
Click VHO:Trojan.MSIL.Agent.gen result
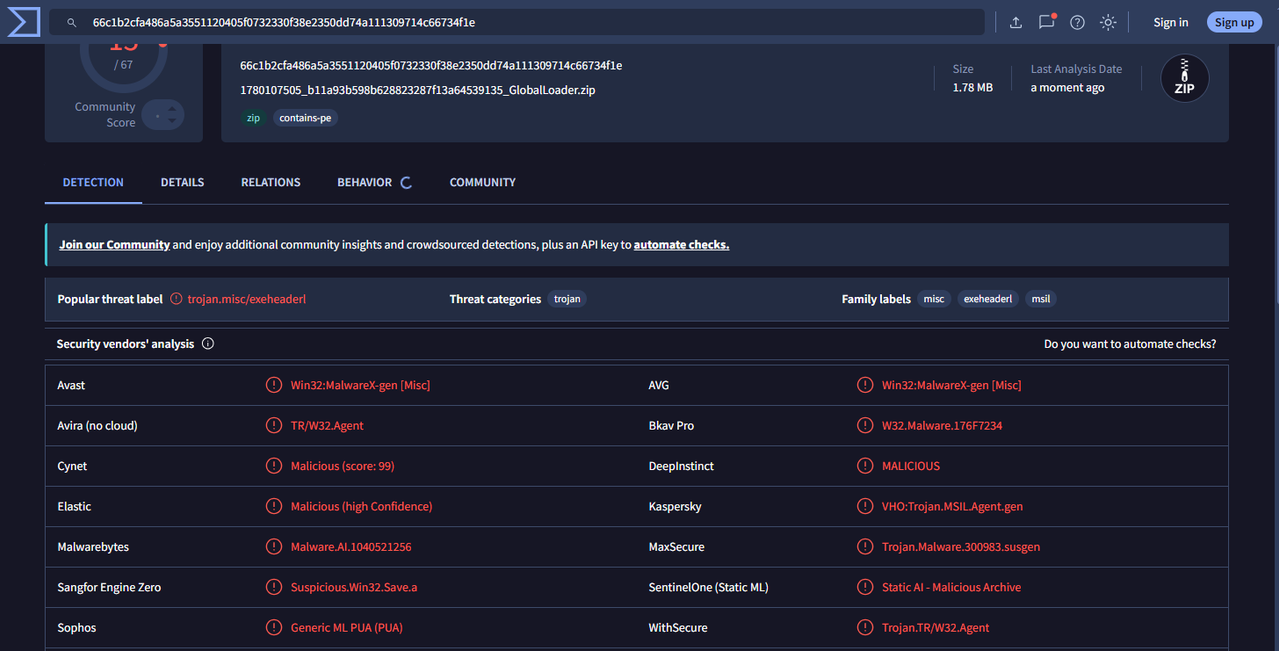pyautogui.click(x=952, y=507)
